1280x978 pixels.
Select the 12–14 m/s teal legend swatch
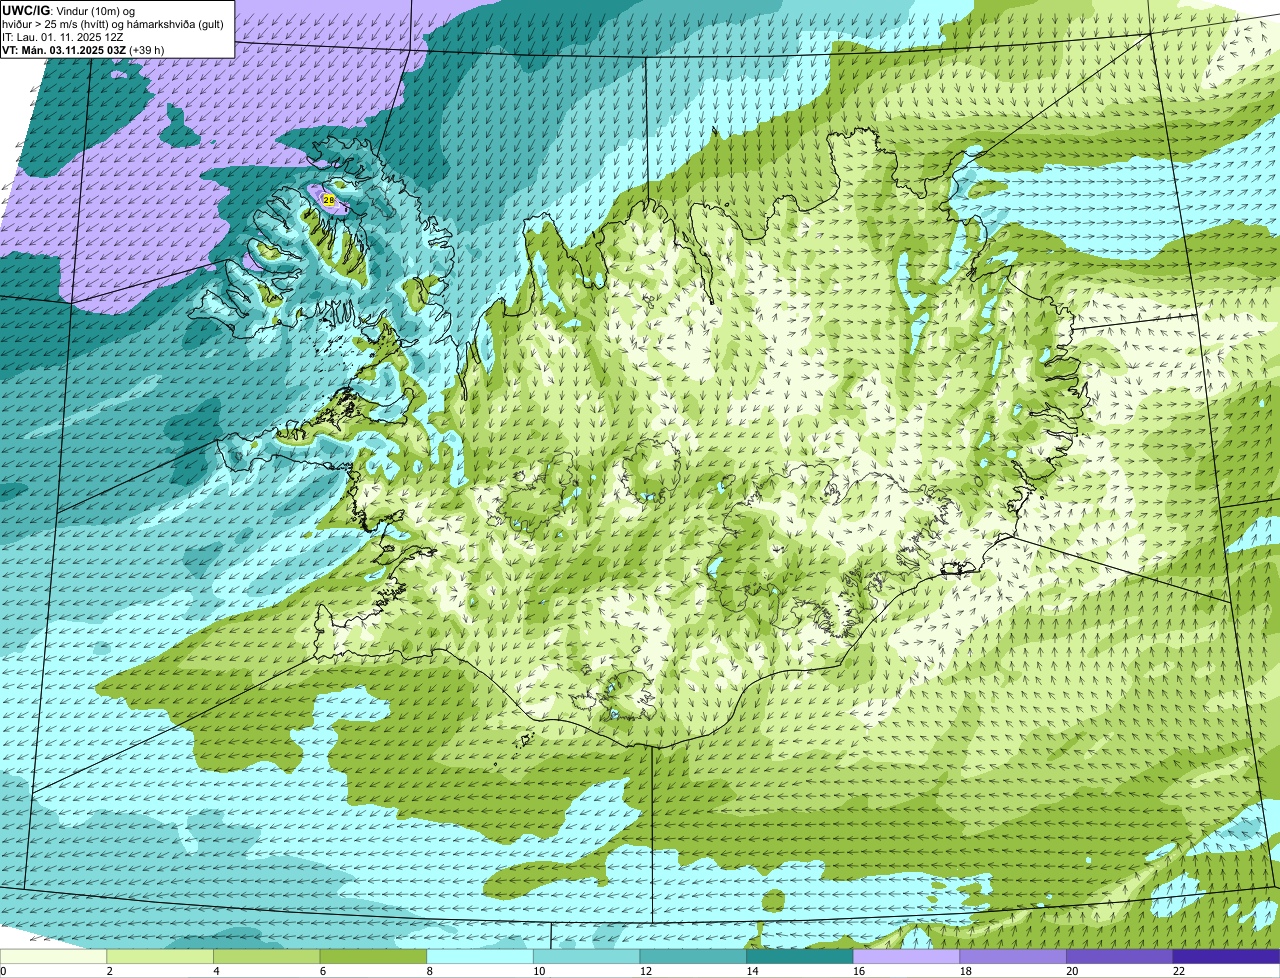[693, 957]
